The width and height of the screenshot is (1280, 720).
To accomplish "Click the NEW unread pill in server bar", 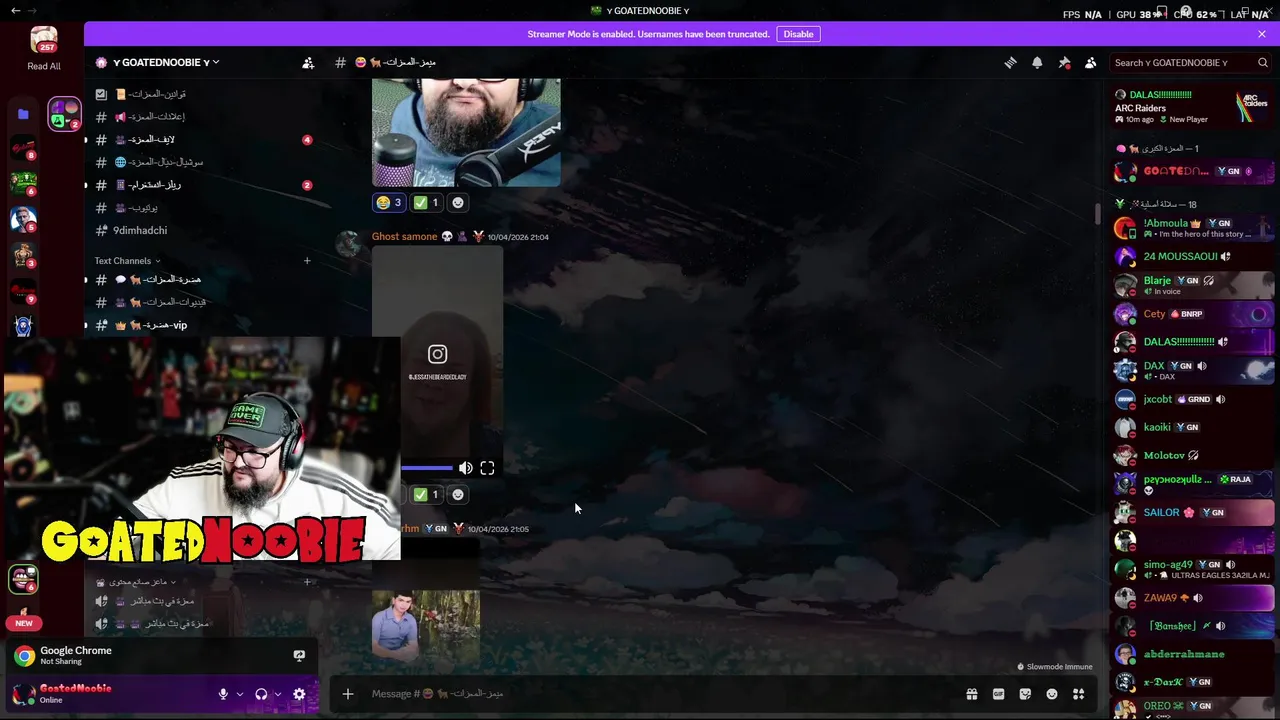I will (x=24, y=623).
